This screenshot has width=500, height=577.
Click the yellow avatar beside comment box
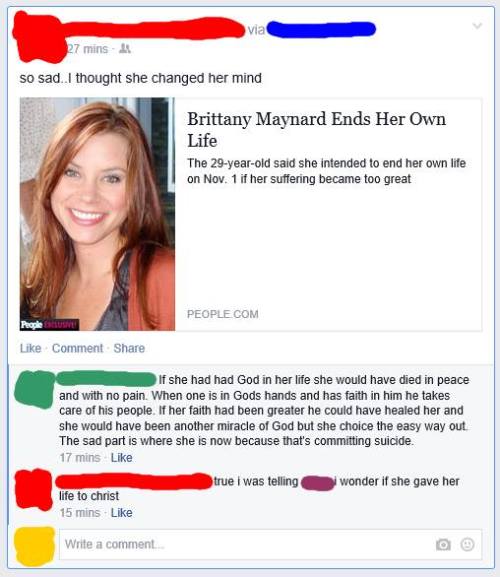coord(35,546)
